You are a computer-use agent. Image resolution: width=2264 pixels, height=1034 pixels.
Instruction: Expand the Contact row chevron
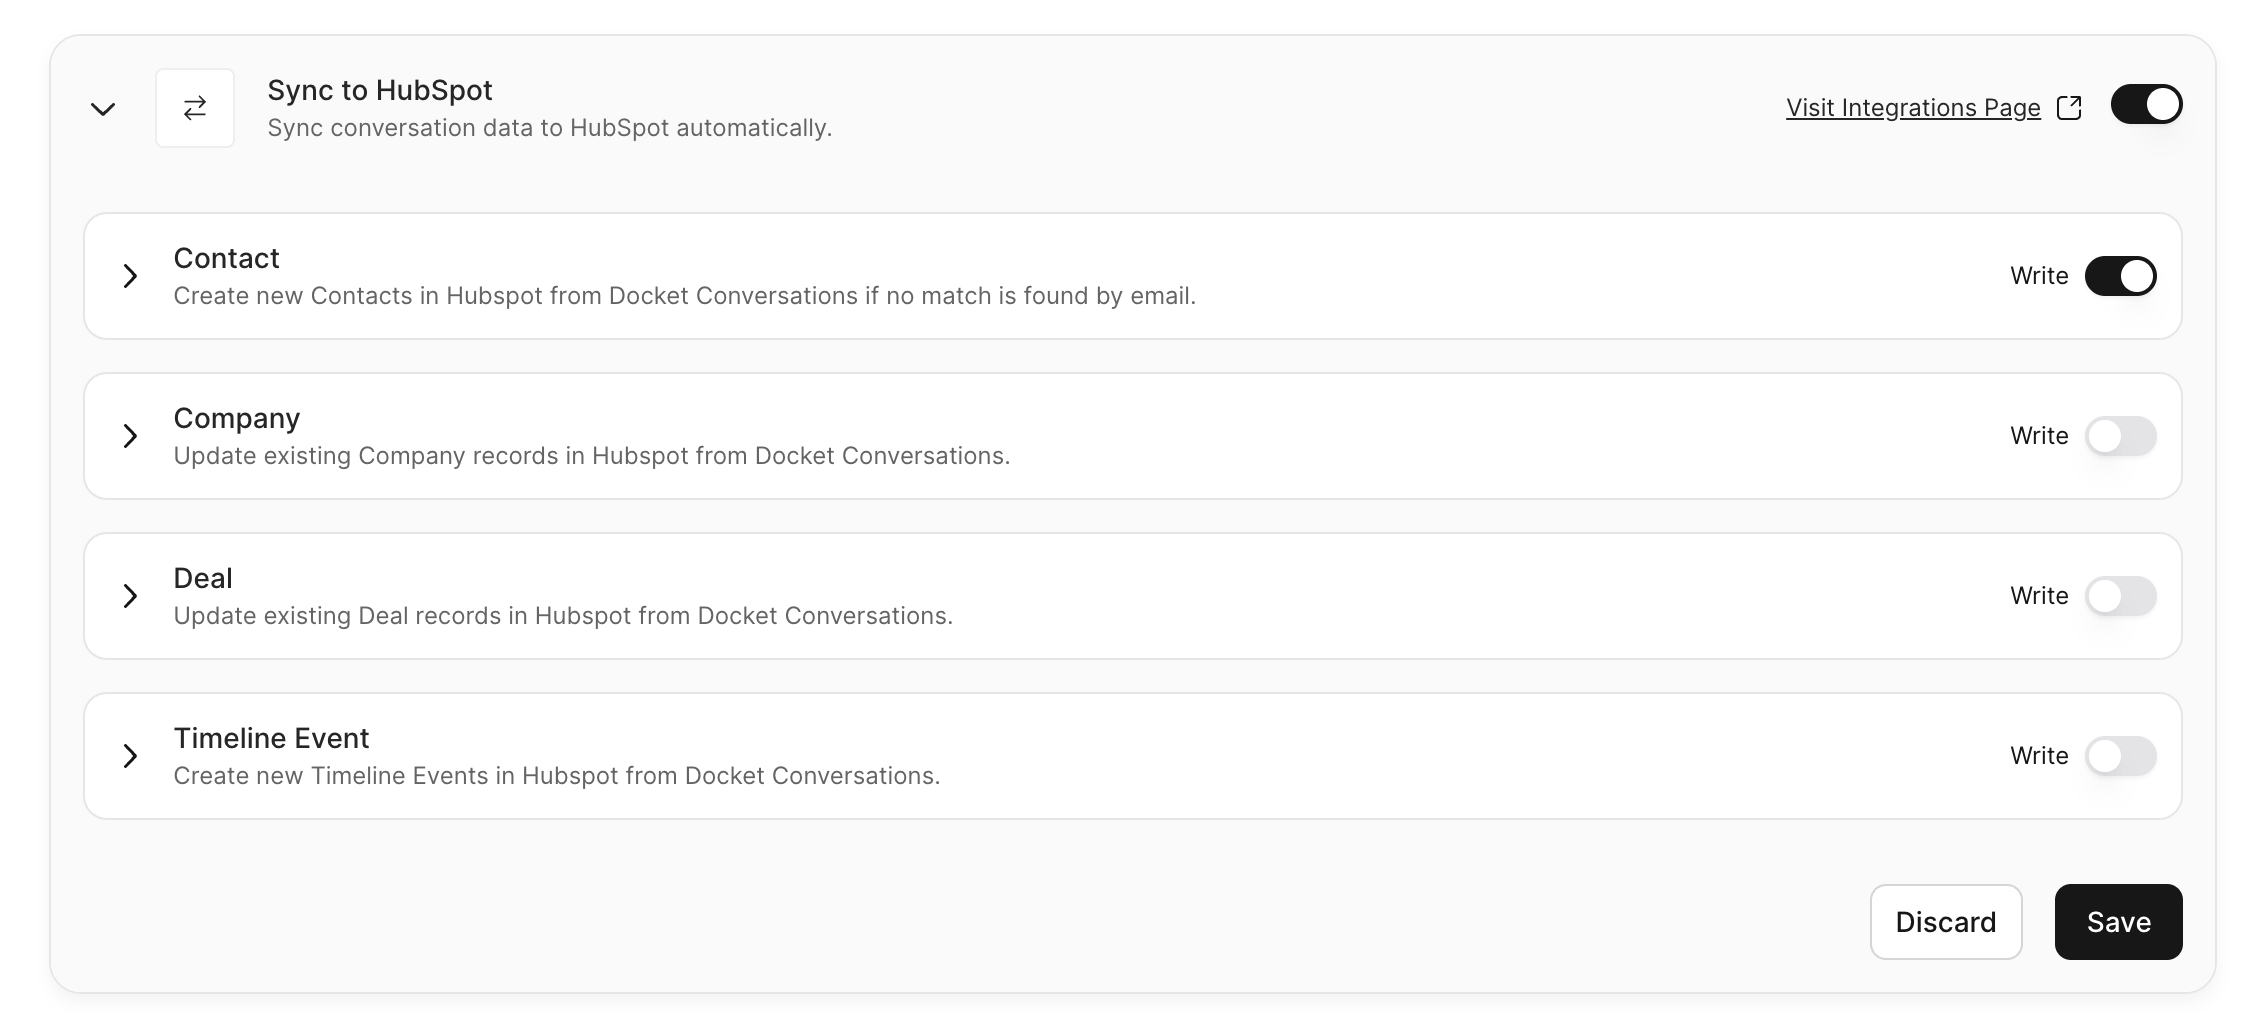130,276
